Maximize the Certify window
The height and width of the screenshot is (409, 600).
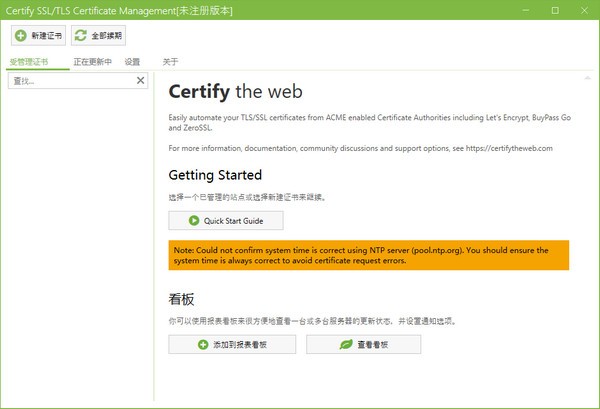pos(555,10)
